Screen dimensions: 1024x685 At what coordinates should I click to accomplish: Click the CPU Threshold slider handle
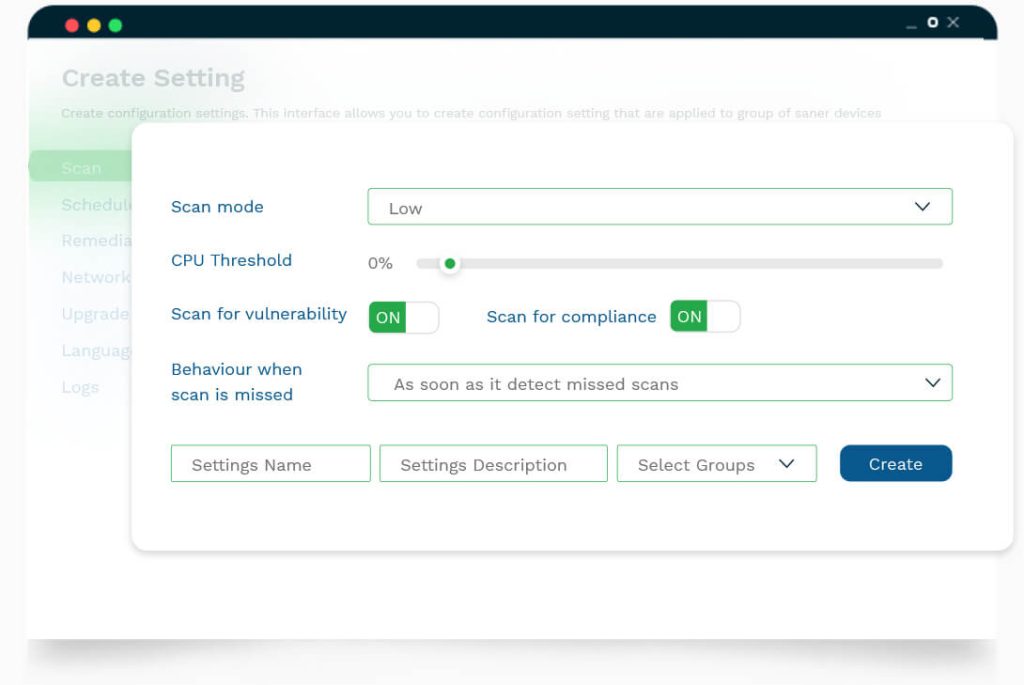click(x=449, y=263)
